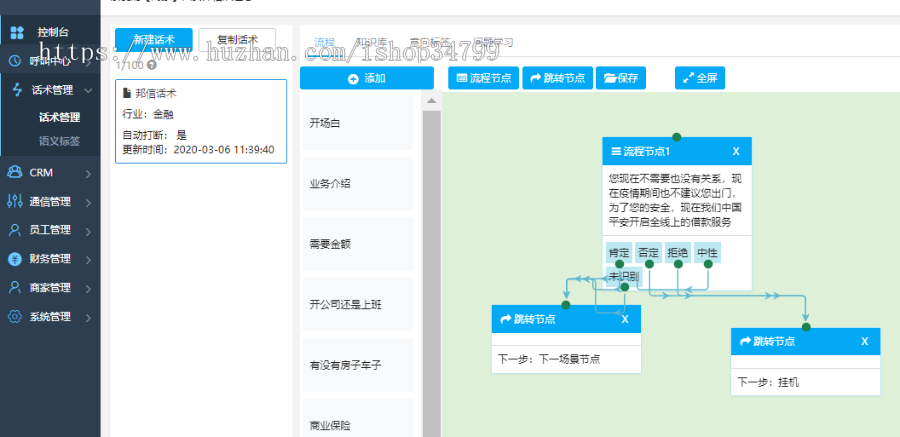
Task: Select the 商业保险 scene
Action: point(358,418)
